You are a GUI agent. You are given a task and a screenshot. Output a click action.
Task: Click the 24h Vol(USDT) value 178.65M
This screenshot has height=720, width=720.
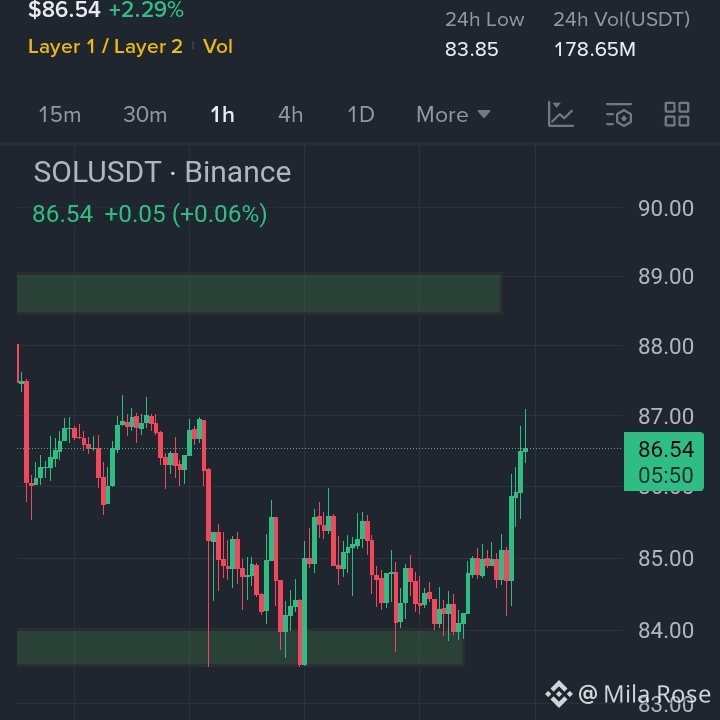point(595,49)
